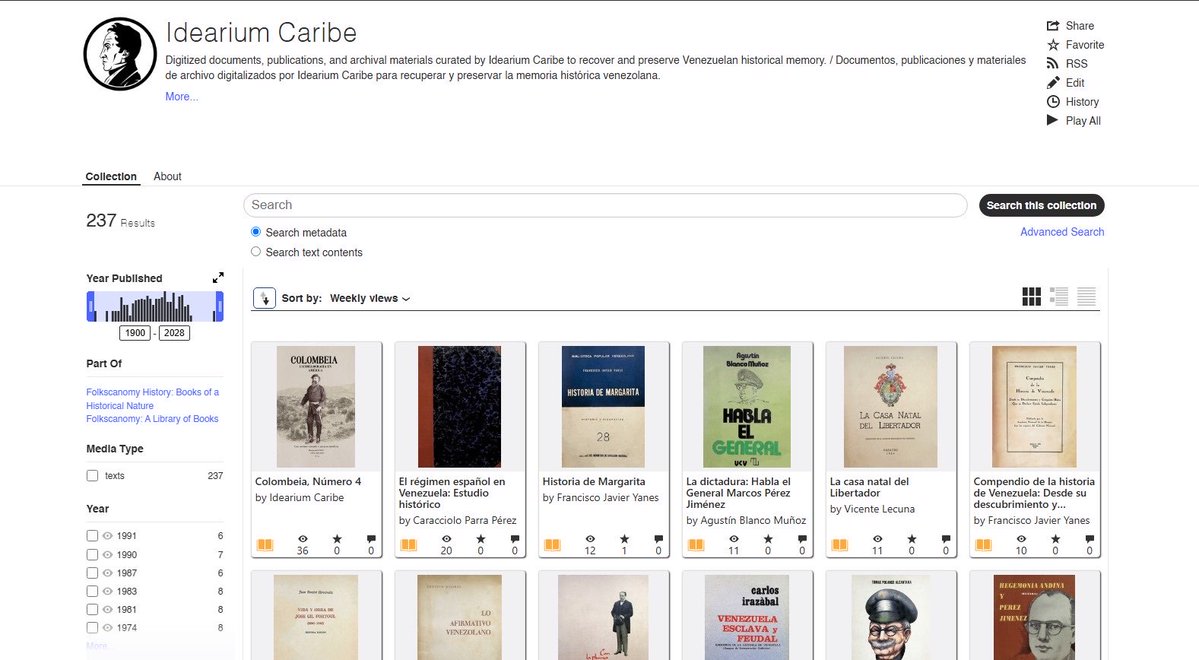Click comments icon on La casa natal card
The width and height of the screenshot is (1199, 660).
(x=946, y=538)
